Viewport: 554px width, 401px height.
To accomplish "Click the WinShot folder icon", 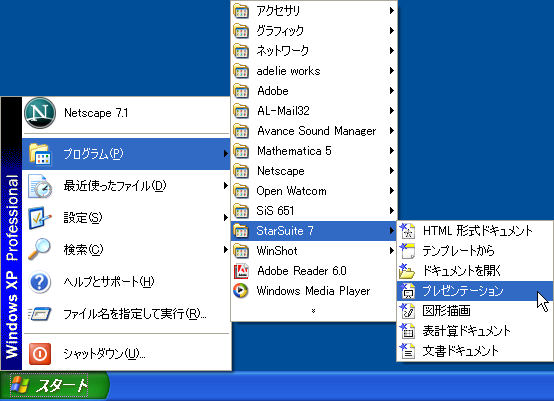I will 241,251.
